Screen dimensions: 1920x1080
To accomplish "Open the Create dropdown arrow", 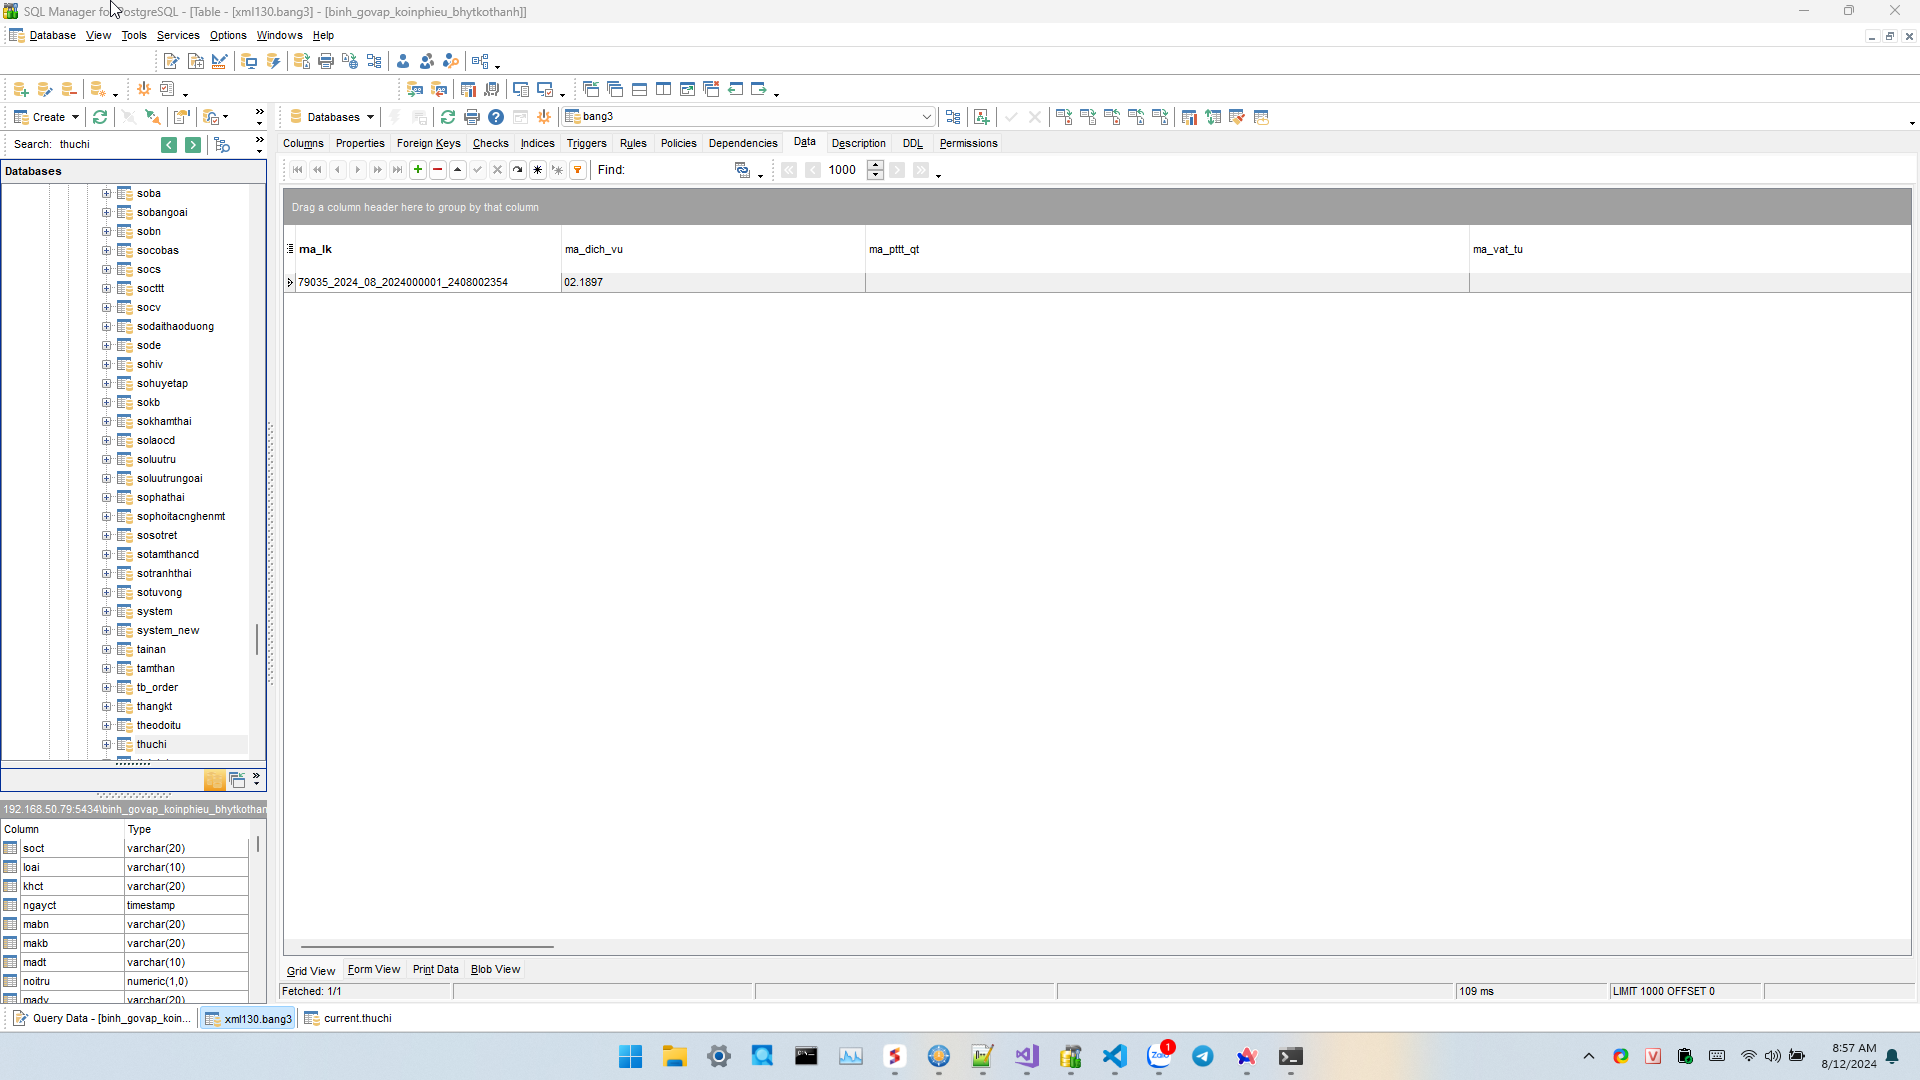I will click(x=75, y=117).
